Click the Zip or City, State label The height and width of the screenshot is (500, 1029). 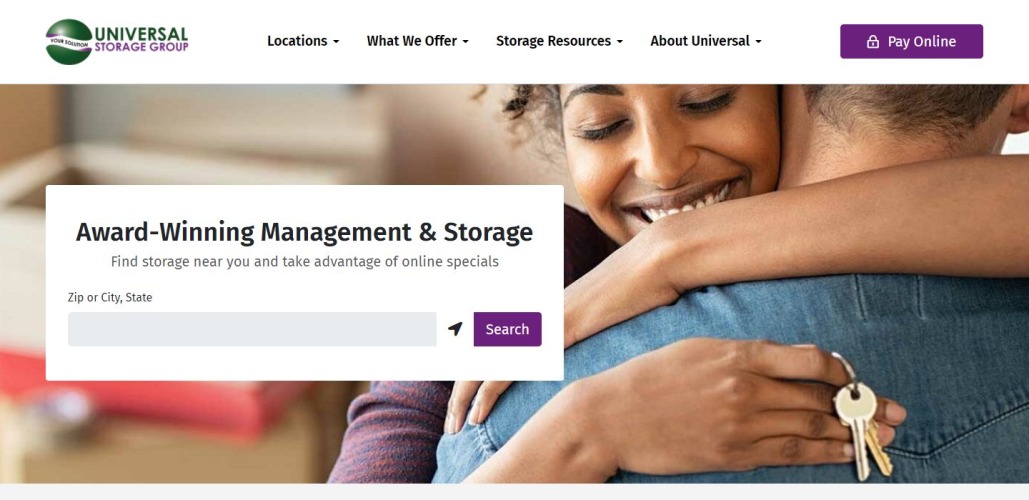pyautogui.click(x=110, y=297)
